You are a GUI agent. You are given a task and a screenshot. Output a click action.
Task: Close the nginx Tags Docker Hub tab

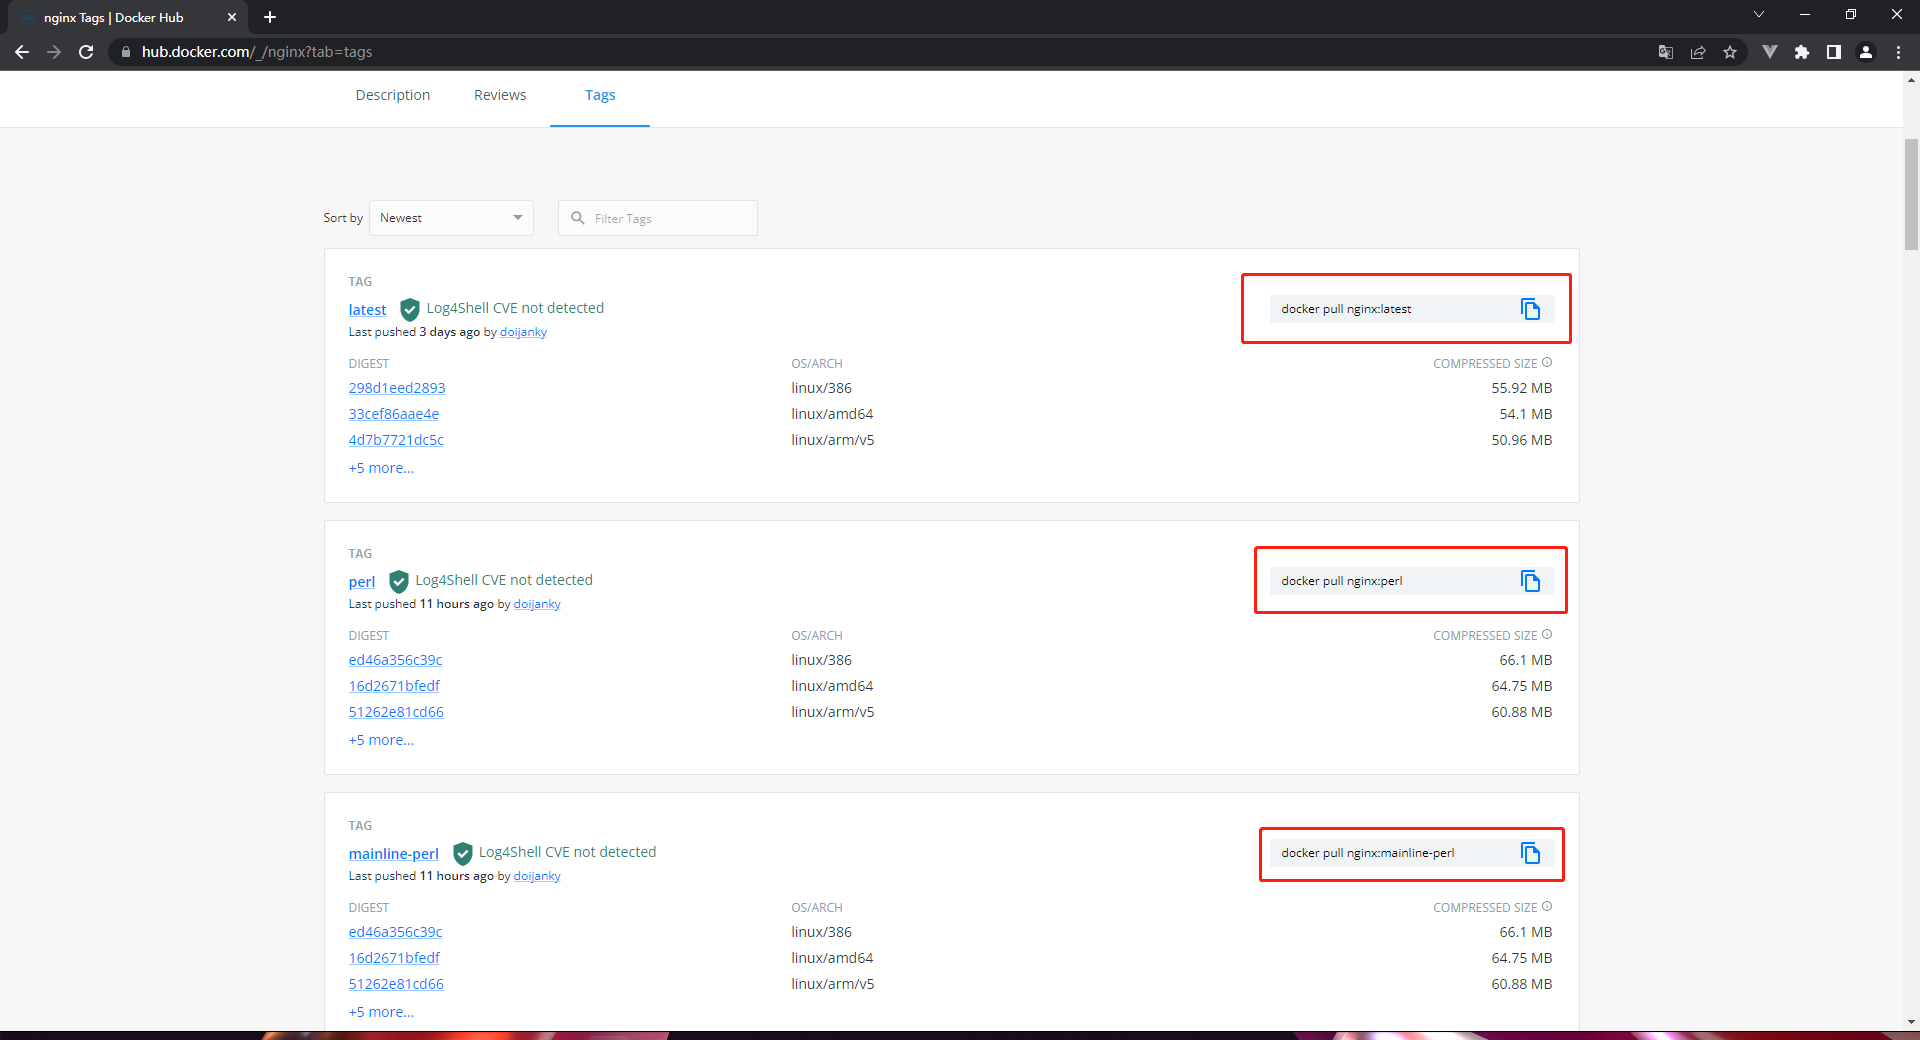[232, 17]
